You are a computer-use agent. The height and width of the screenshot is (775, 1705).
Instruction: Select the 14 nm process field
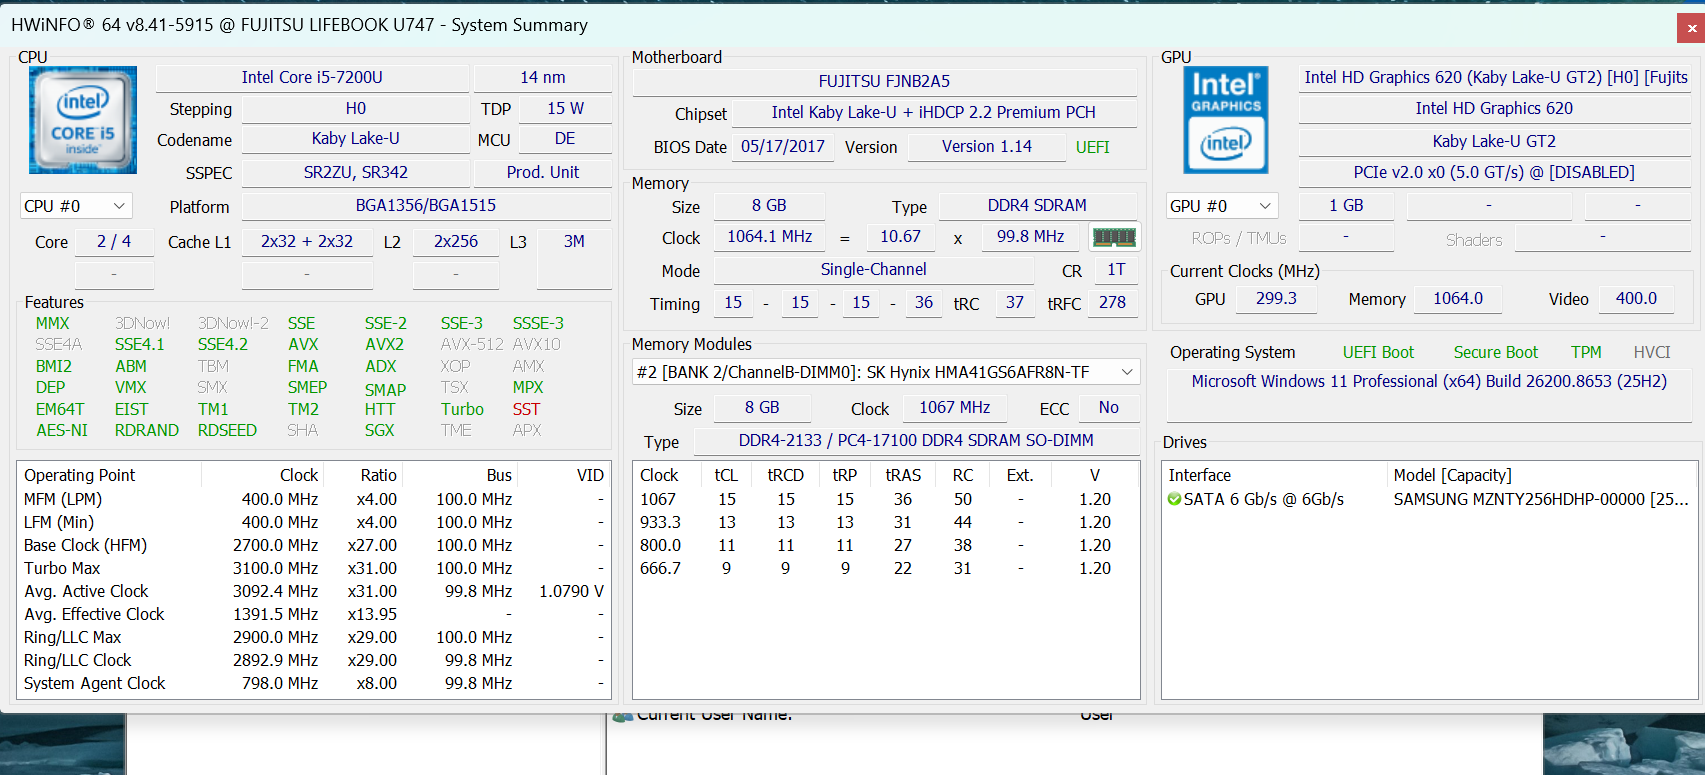tap(543, 77)
